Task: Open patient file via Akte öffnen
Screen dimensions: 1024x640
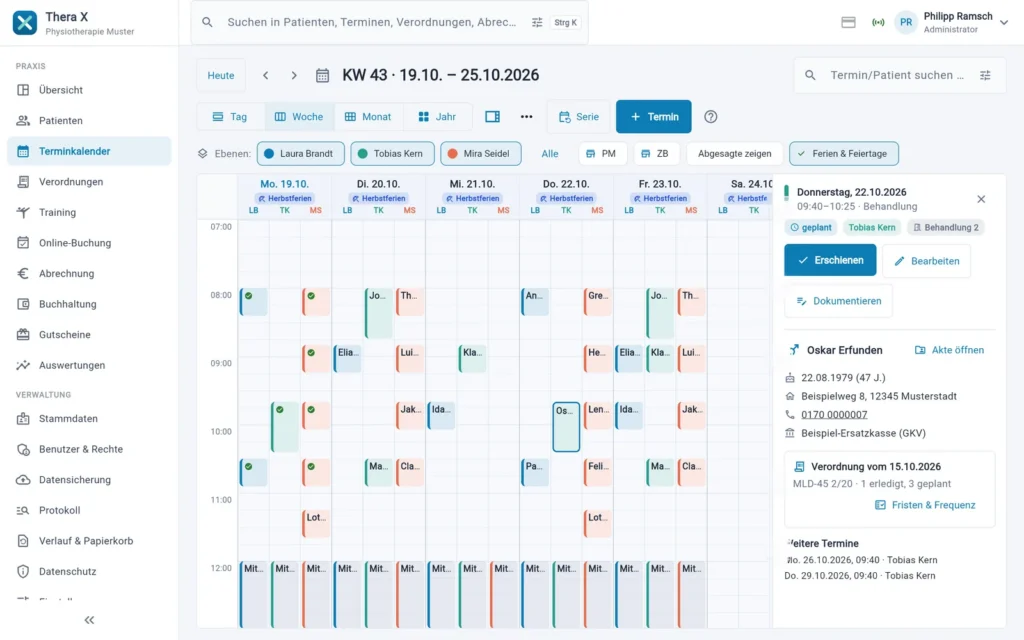Action: pyautogui.click(x=950, y=350)
